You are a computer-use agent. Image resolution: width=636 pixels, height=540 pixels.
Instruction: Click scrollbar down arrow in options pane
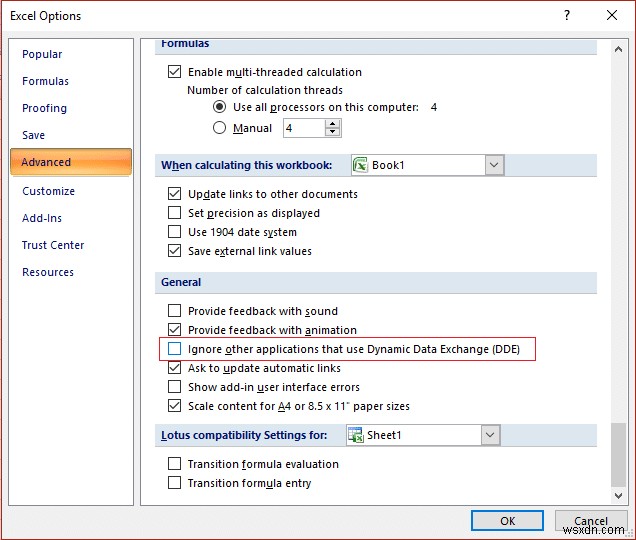(617, 494)
